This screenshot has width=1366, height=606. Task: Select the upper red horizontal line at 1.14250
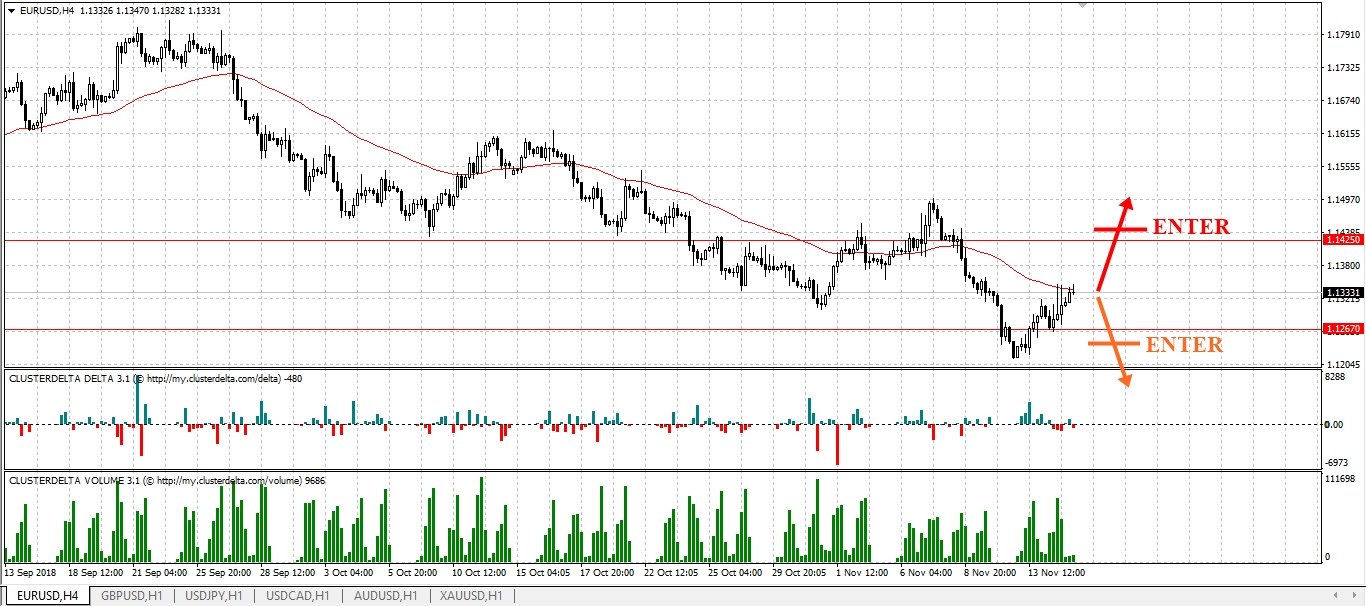pos(660,240)
